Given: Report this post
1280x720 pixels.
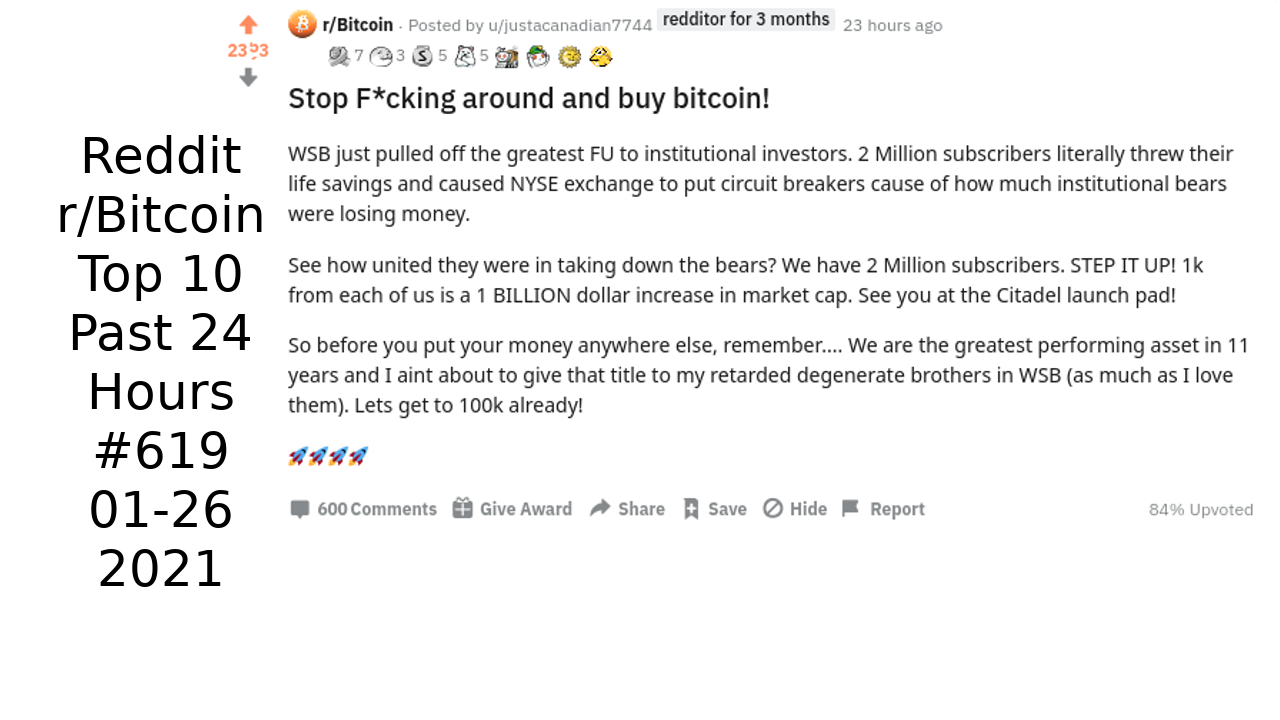Looking at the screenshot, I should click(883, 509).
